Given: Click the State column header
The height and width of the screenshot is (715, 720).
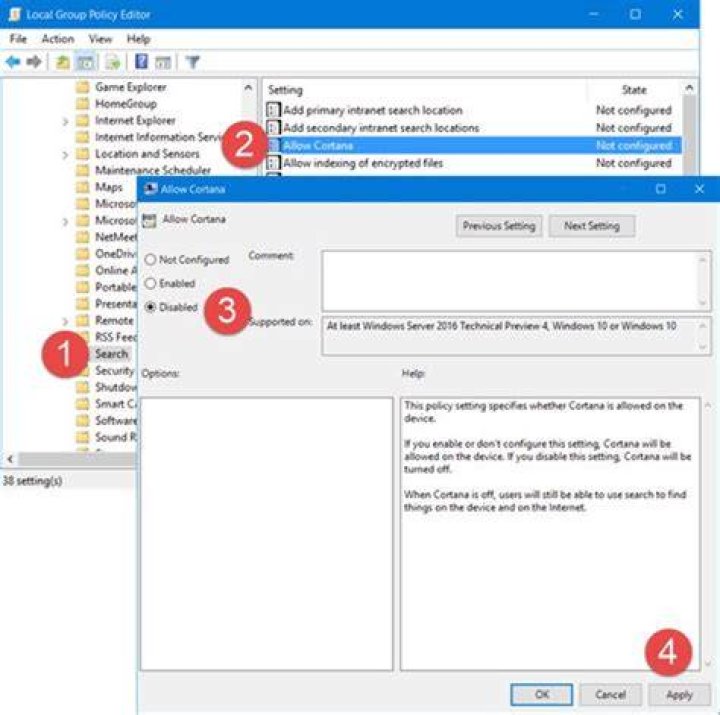Looking at the screenshot, I should point(634,90).
